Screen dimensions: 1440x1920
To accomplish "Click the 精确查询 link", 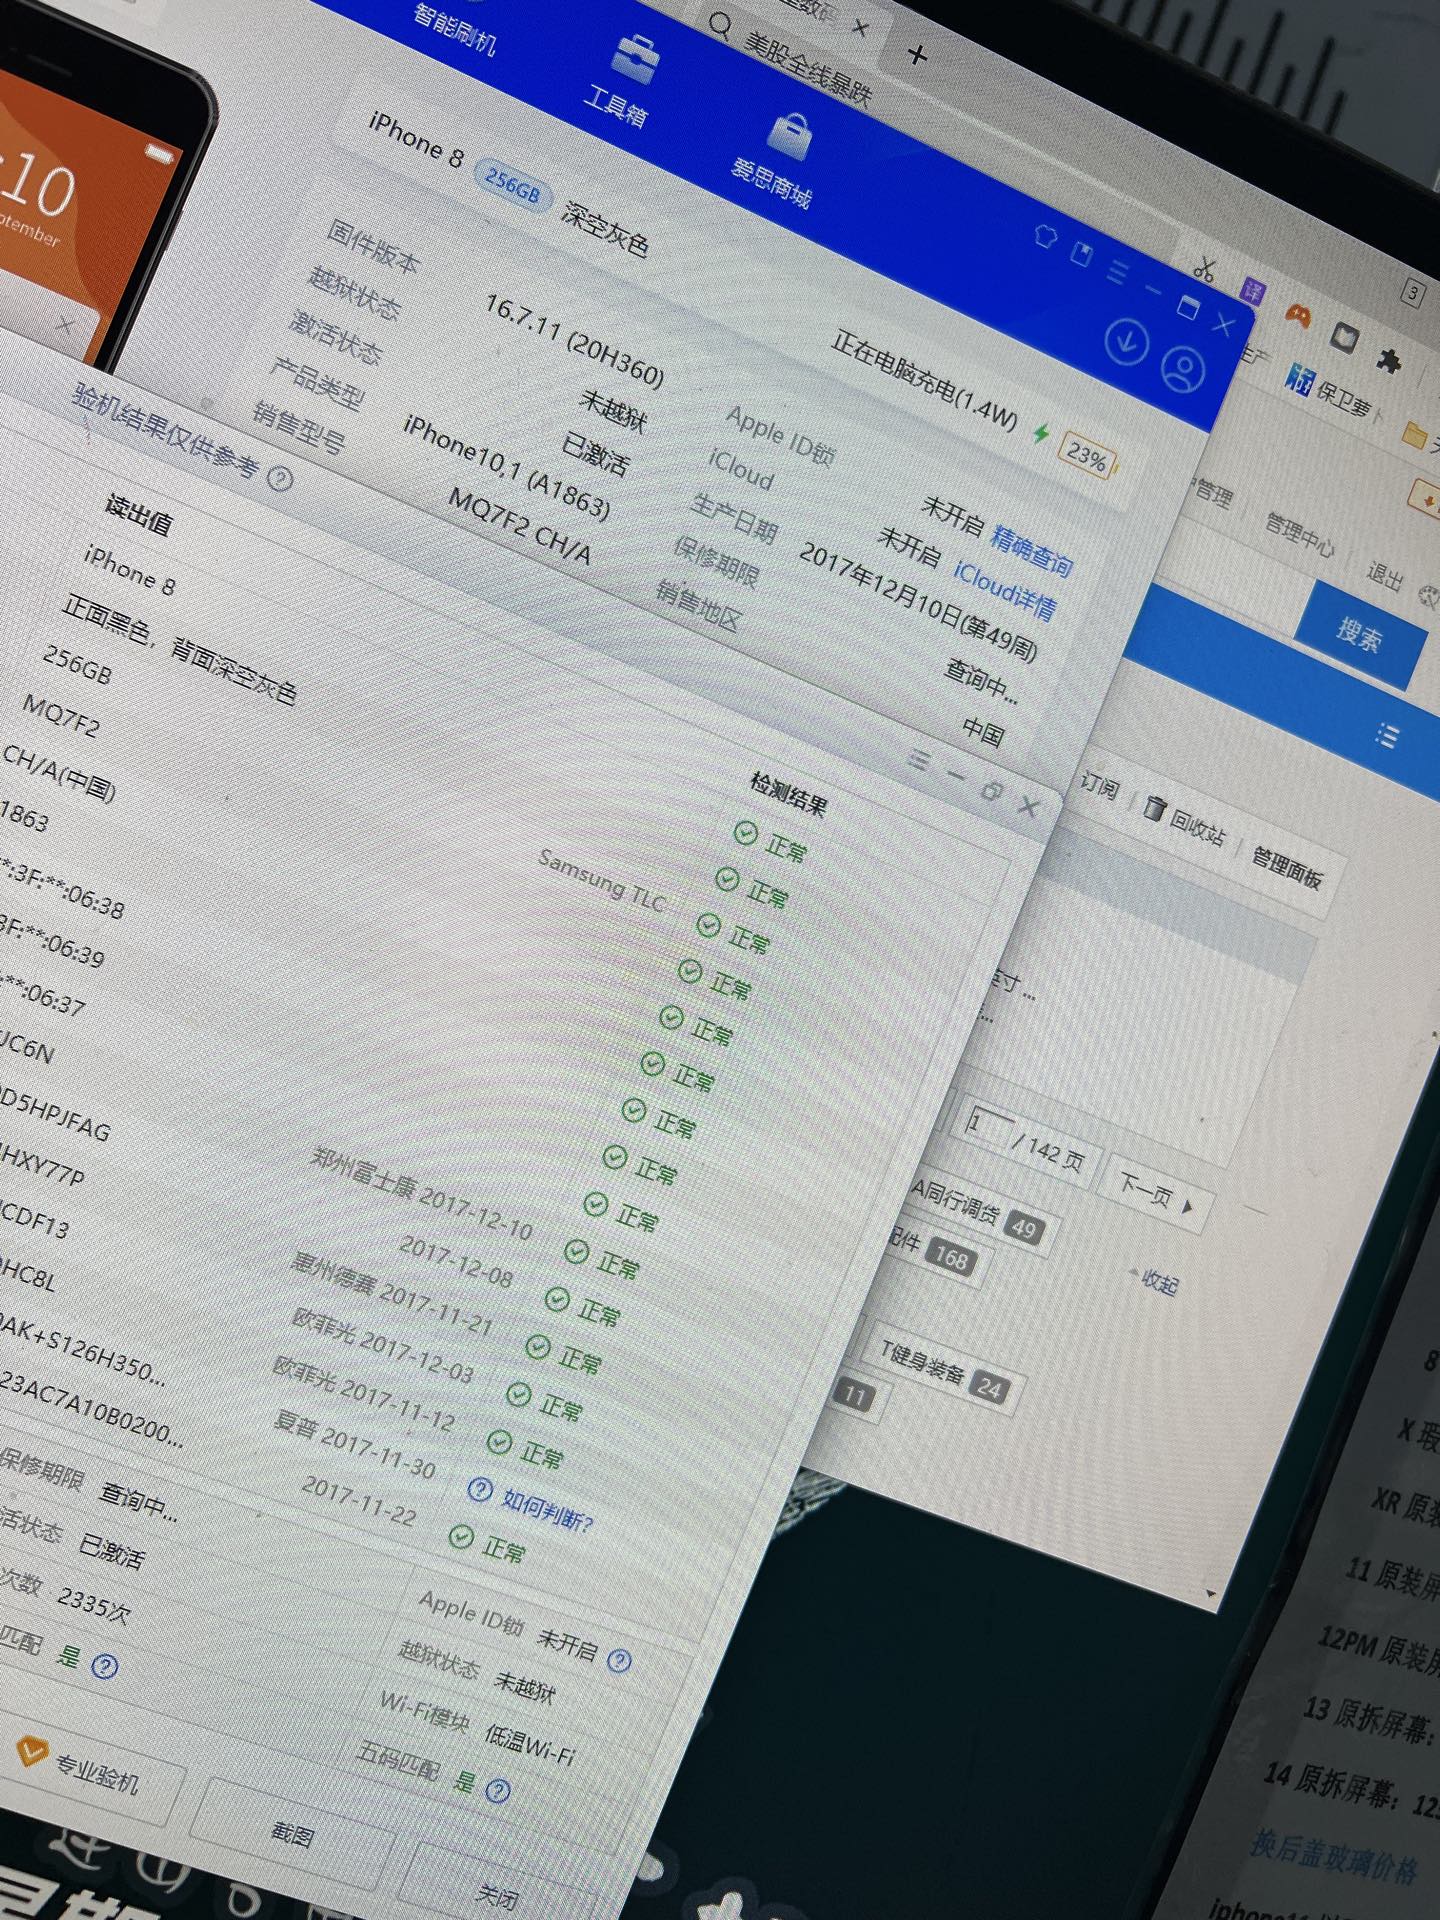I will pos(1032,551).
